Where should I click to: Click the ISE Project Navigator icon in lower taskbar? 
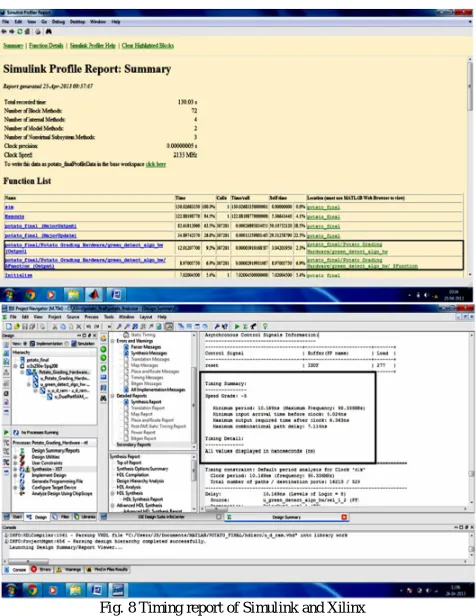point(117,590)
